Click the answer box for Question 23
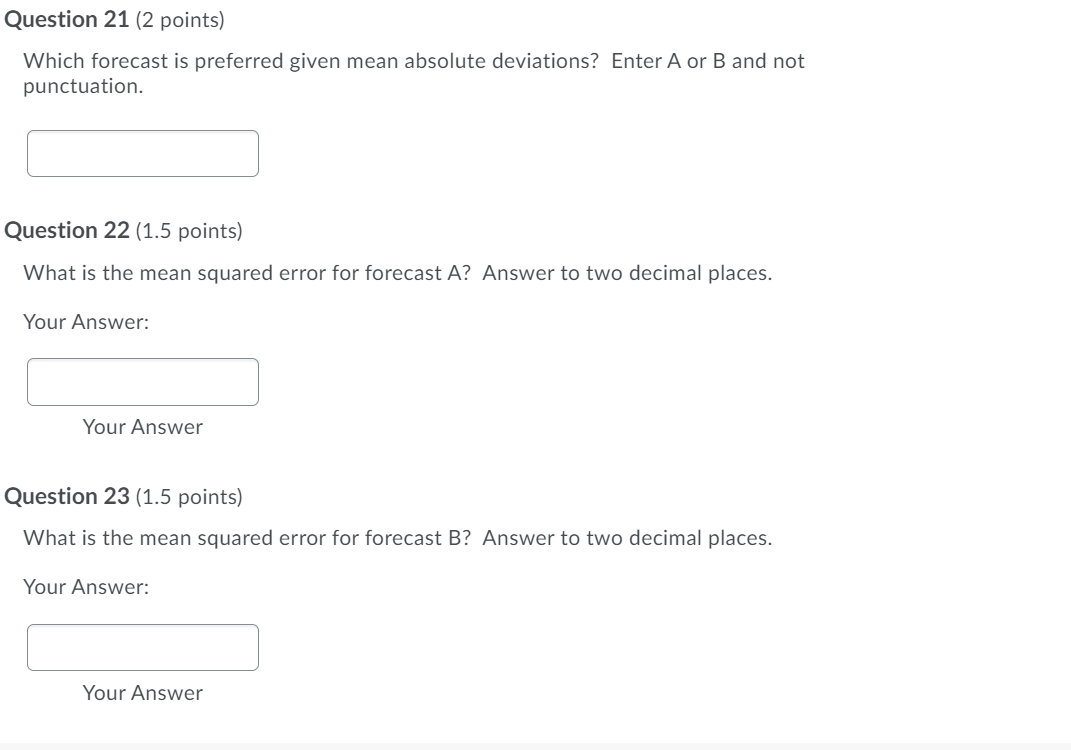The height and width of the screenshot is (750, 1071). pyautogui.click(x=143, y=647)
